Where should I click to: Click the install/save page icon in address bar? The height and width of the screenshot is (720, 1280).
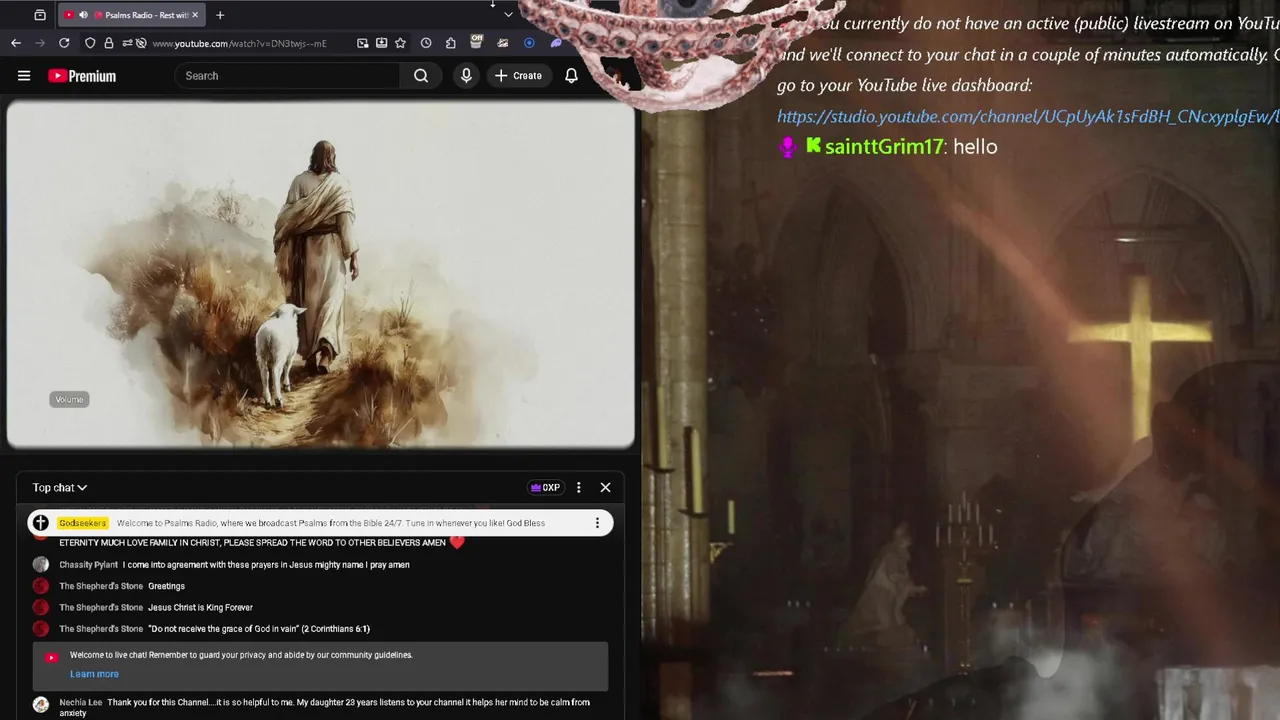[381, 43]
